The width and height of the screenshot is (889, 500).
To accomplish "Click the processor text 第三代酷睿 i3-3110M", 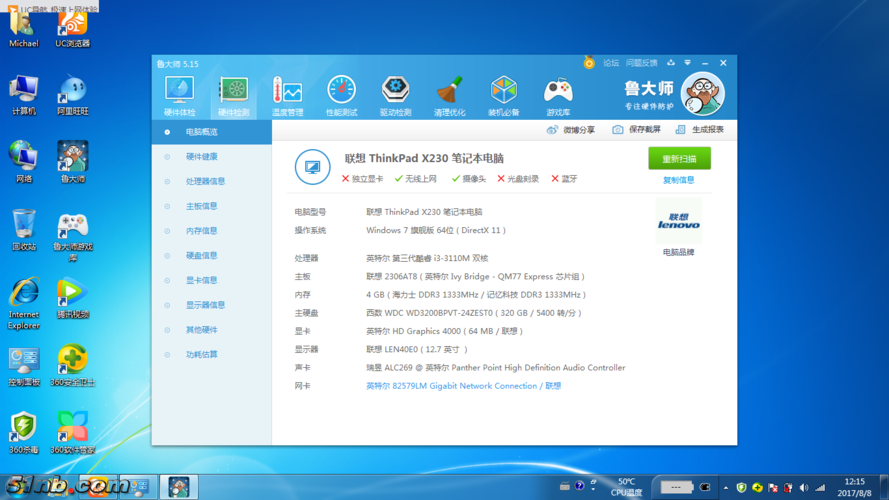I will [427, 259].
